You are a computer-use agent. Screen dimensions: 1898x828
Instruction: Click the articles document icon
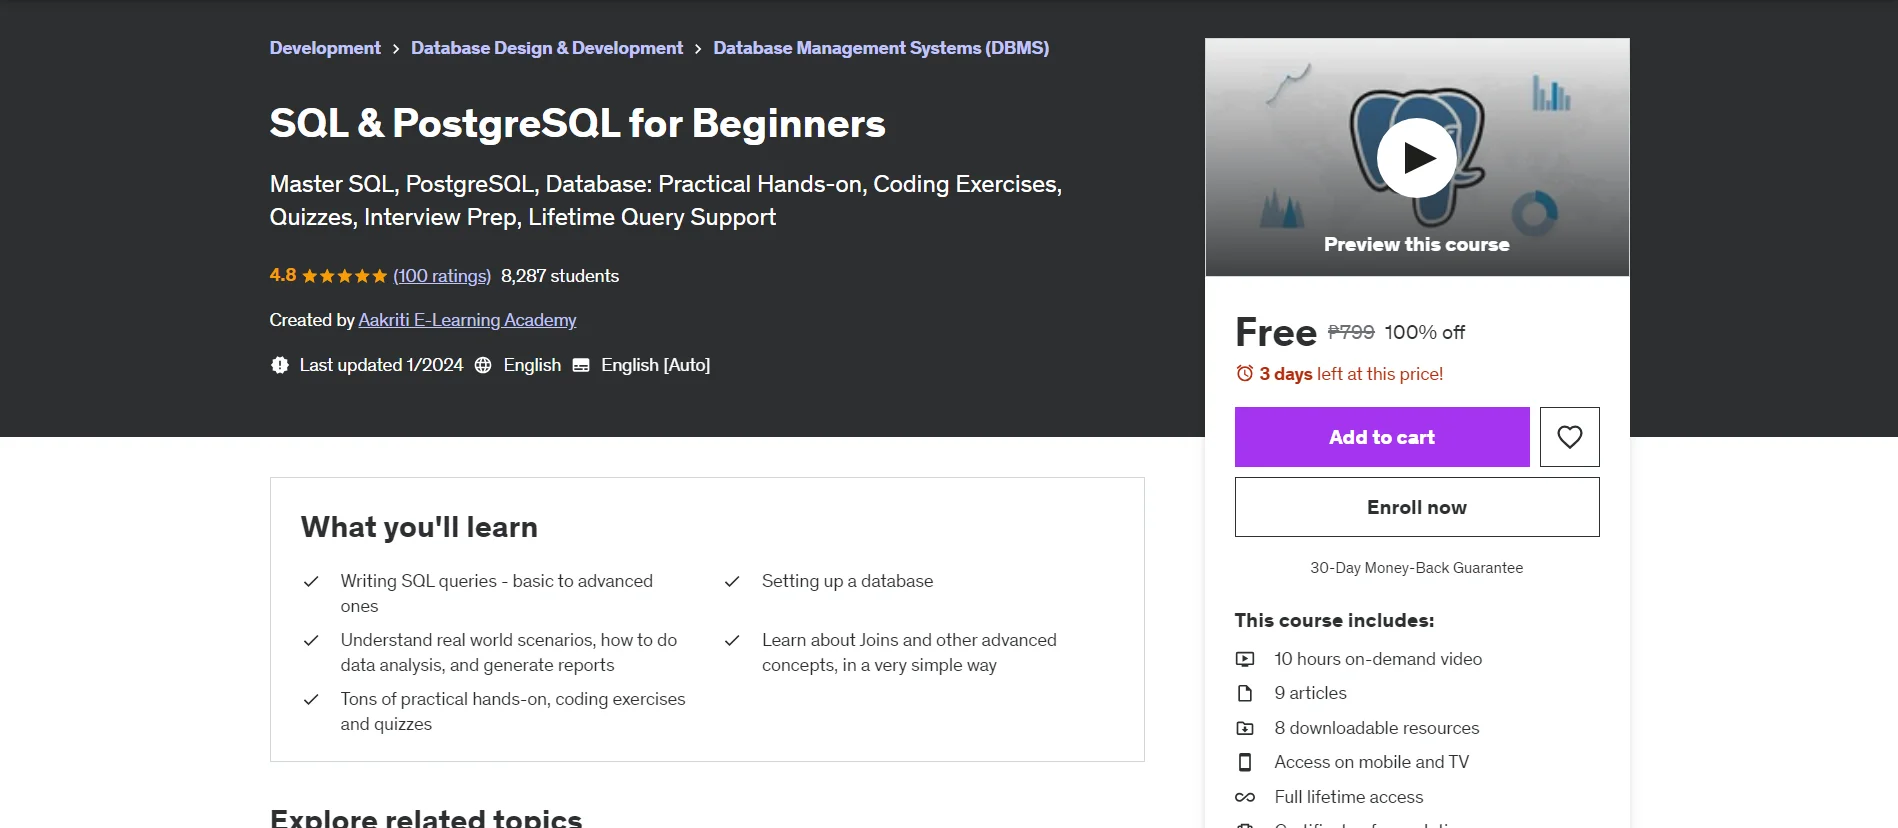1245,693
